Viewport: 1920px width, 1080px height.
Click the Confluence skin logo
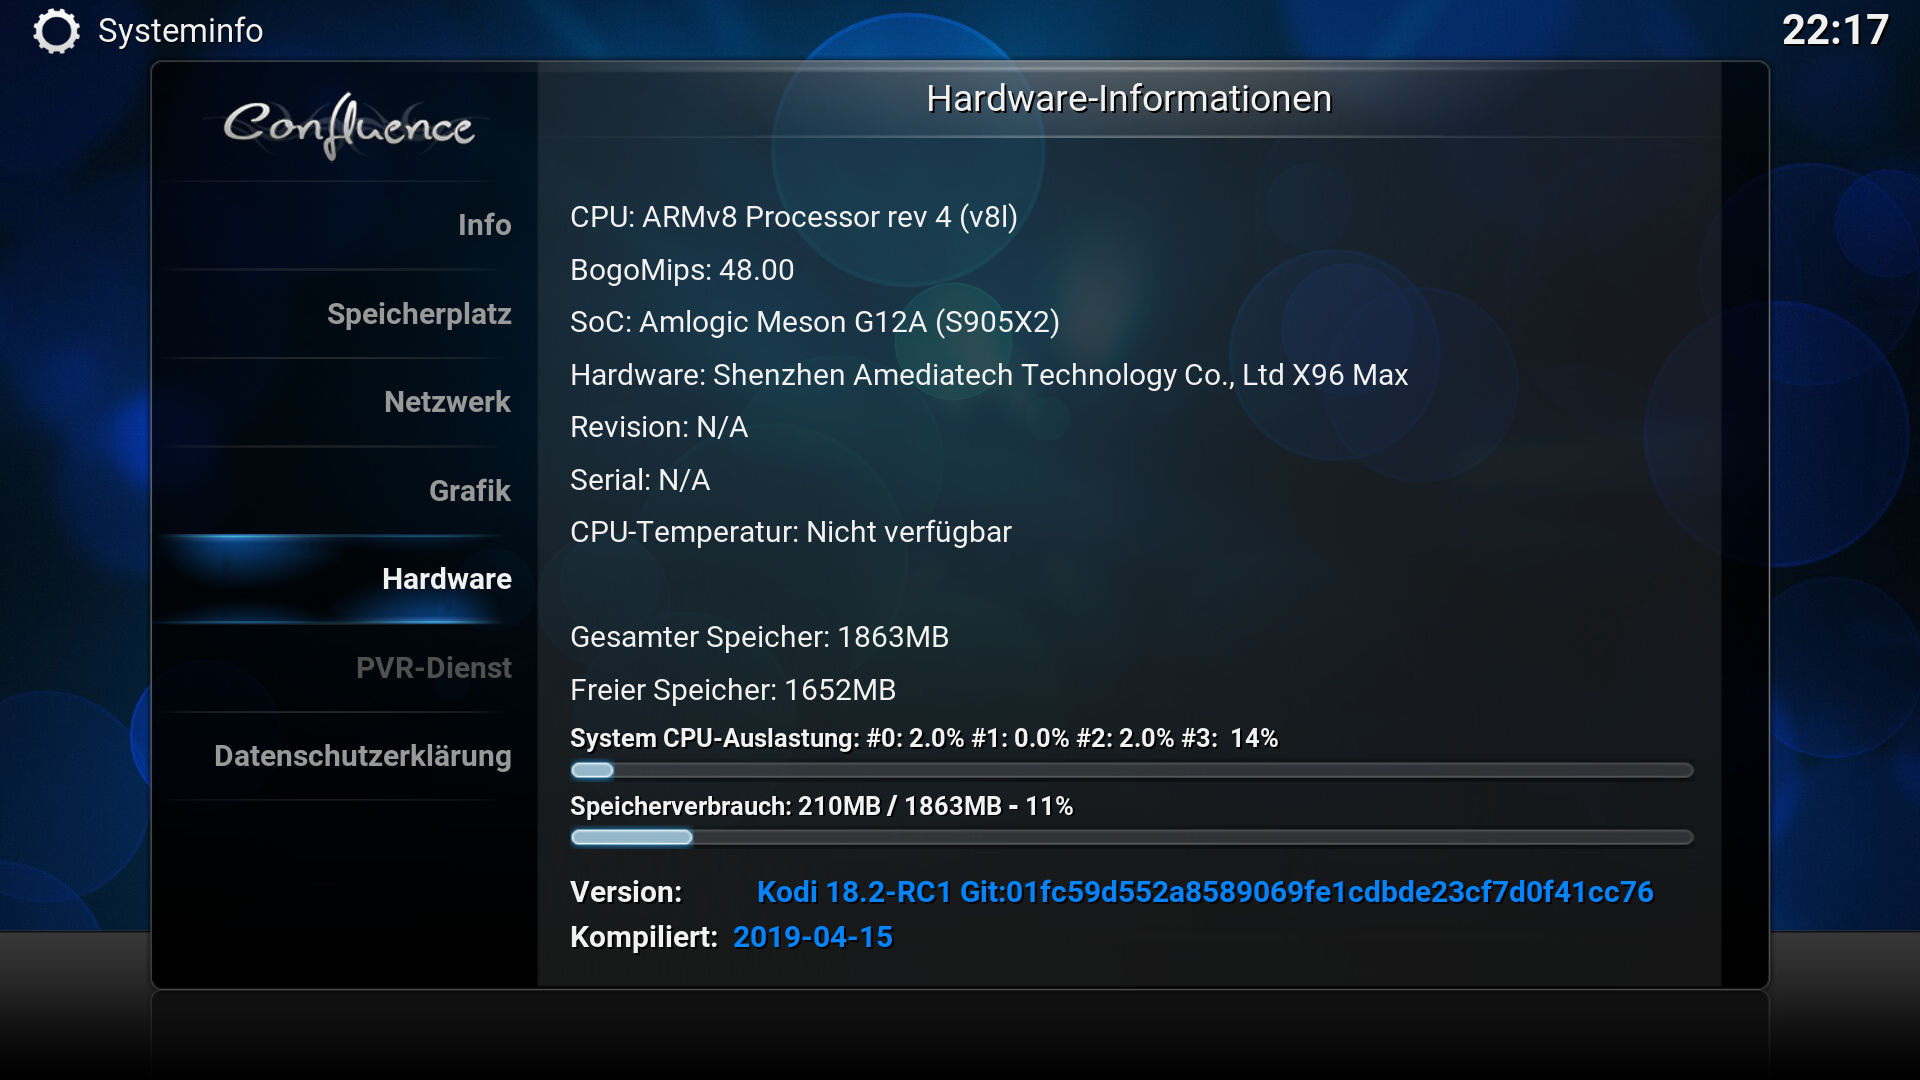coord(348,125)
